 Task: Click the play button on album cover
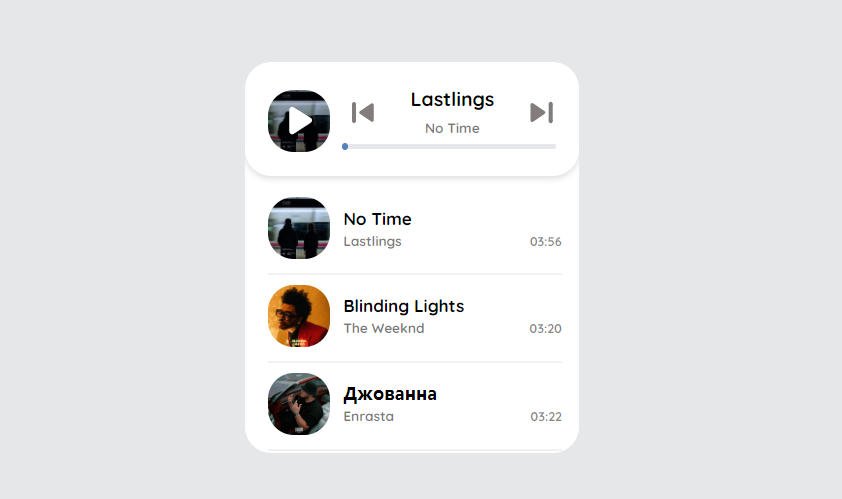[299, 121]
